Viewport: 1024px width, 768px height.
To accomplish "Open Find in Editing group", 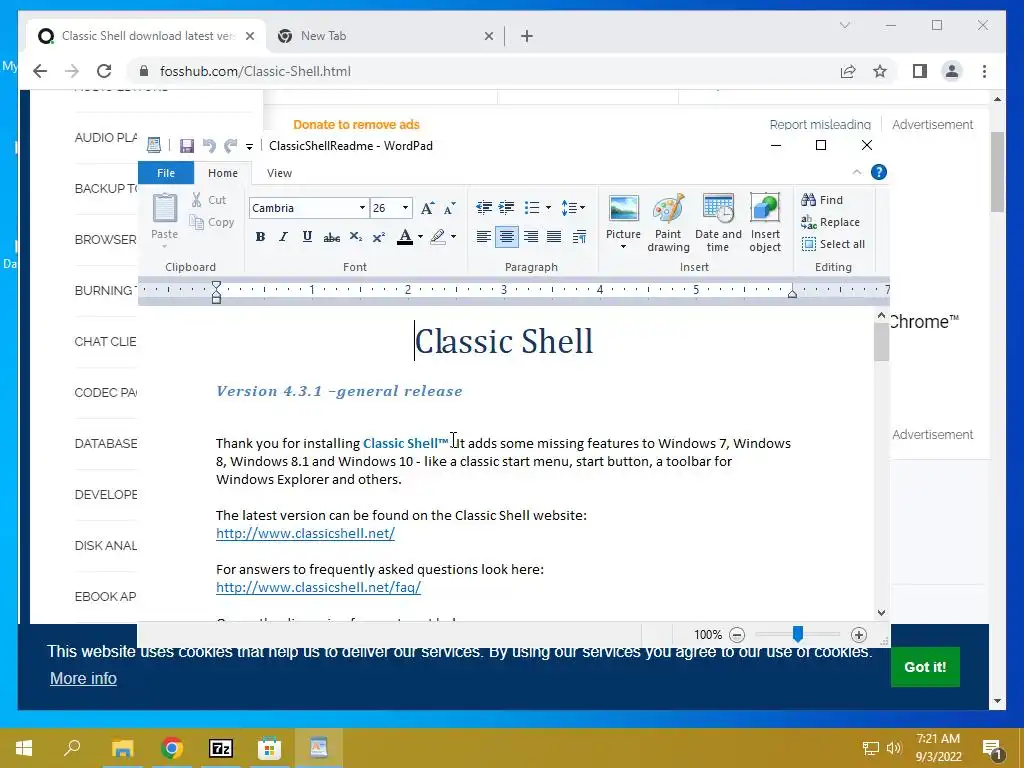I will pos(822,200).
